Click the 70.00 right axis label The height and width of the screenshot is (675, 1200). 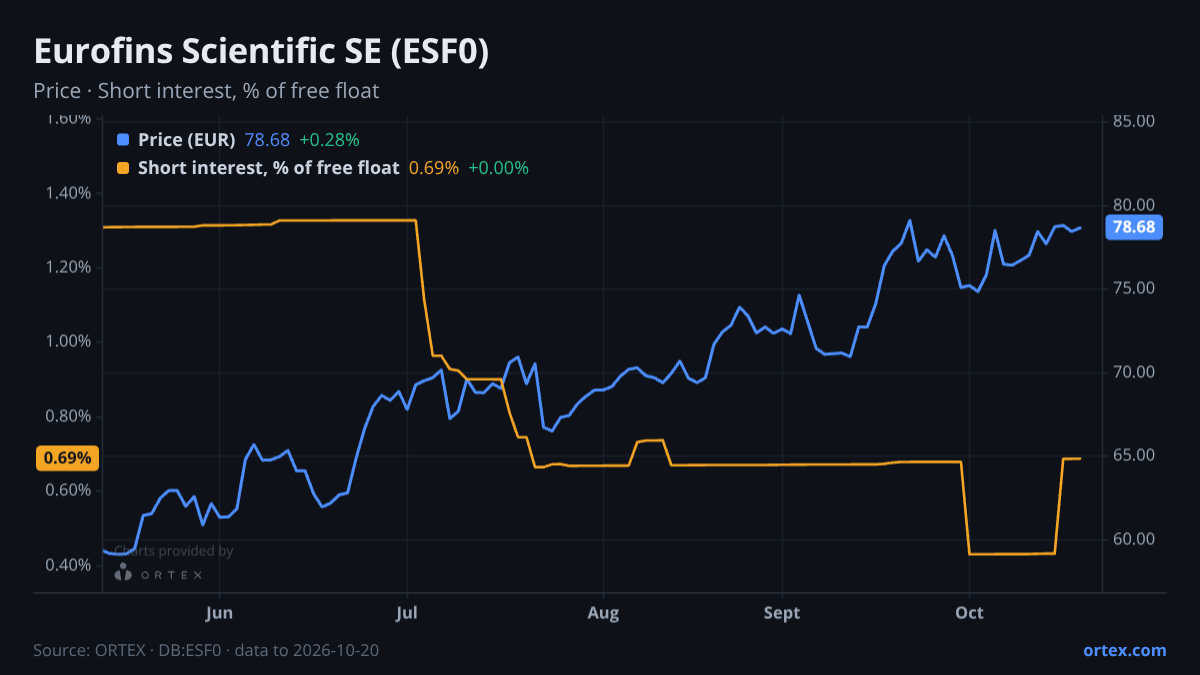tap(1133, 372)
